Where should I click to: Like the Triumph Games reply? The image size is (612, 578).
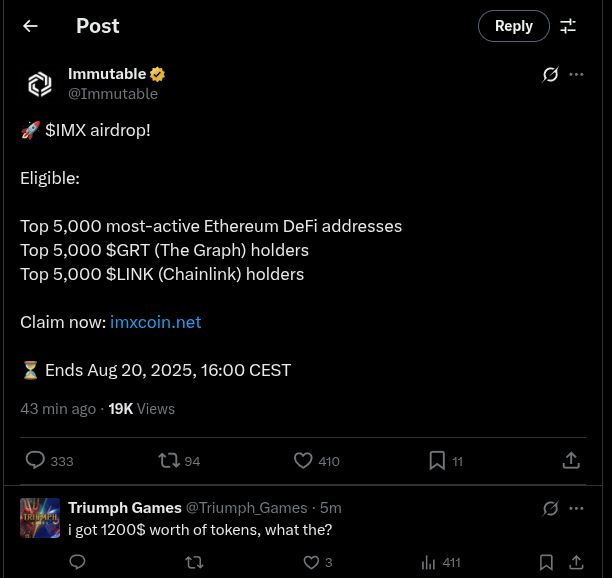[x=311, y=562]
